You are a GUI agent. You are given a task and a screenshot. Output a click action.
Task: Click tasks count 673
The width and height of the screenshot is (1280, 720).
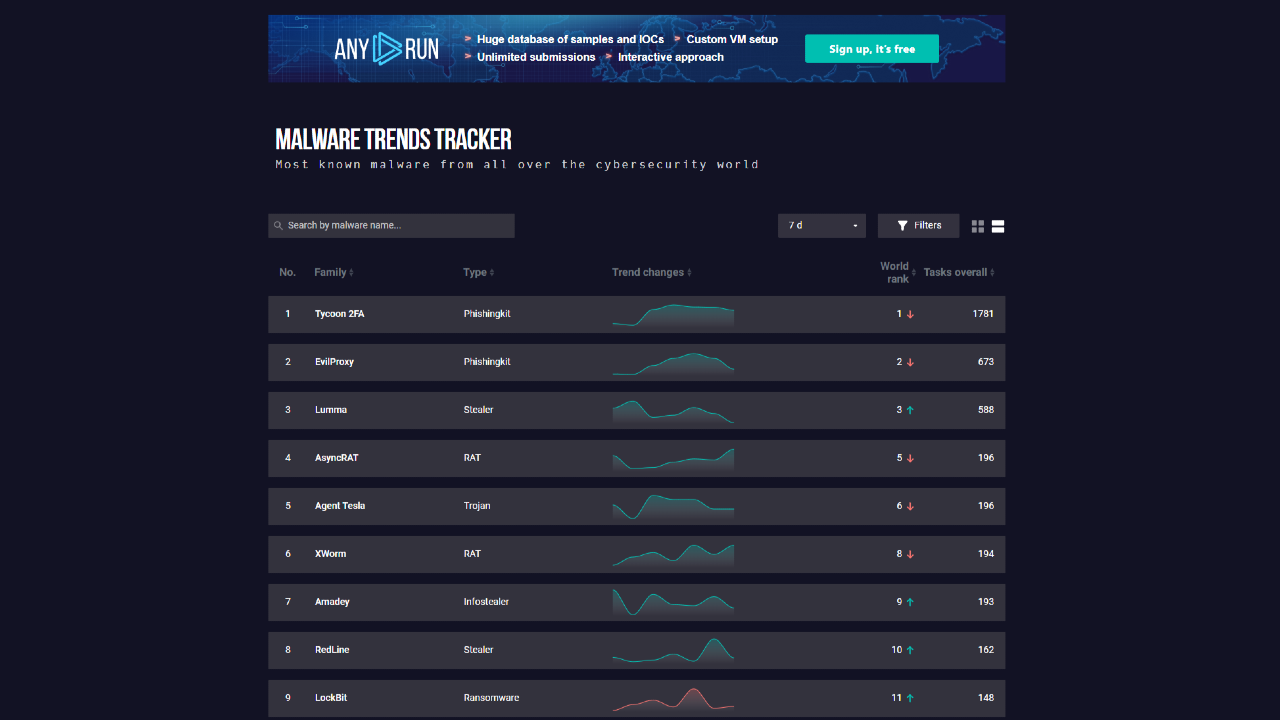click(x=986, y=362)
